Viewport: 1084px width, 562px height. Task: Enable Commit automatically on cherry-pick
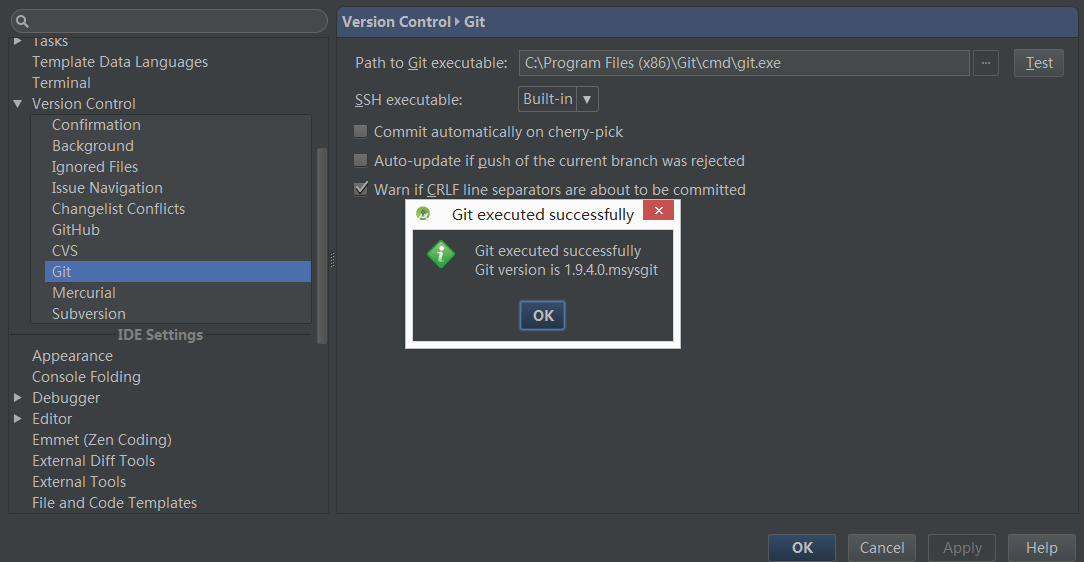coord(361,132)
